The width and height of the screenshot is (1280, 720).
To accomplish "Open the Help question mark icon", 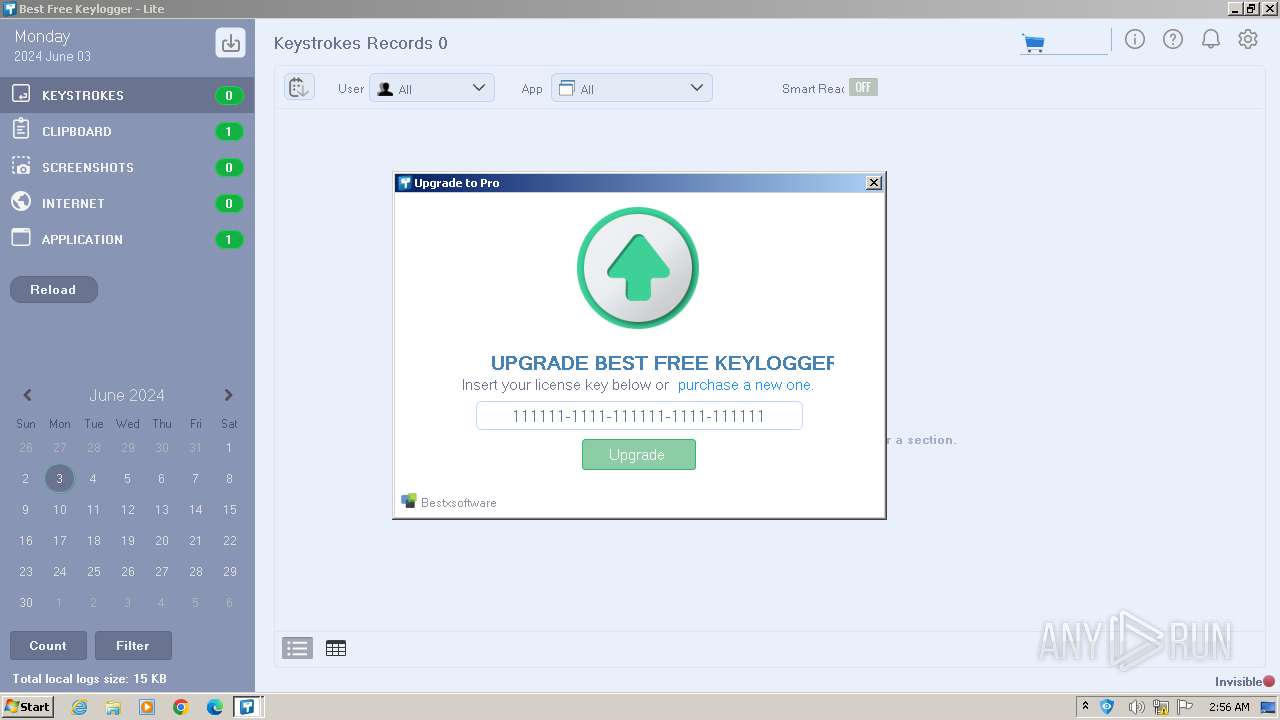I will point(1173,39).
